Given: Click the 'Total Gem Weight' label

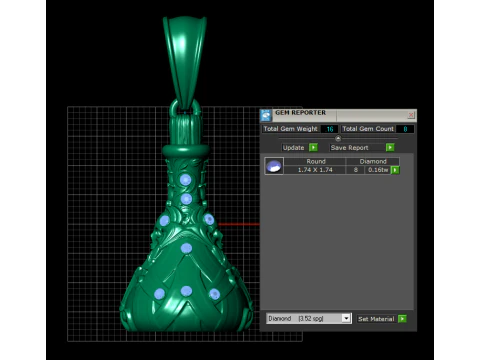Looking at the screenshot, I should 291,129.
